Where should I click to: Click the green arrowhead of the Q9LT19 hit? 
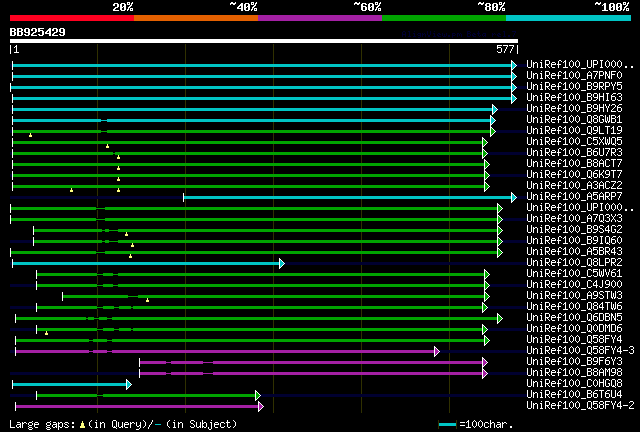pos(493,131)
